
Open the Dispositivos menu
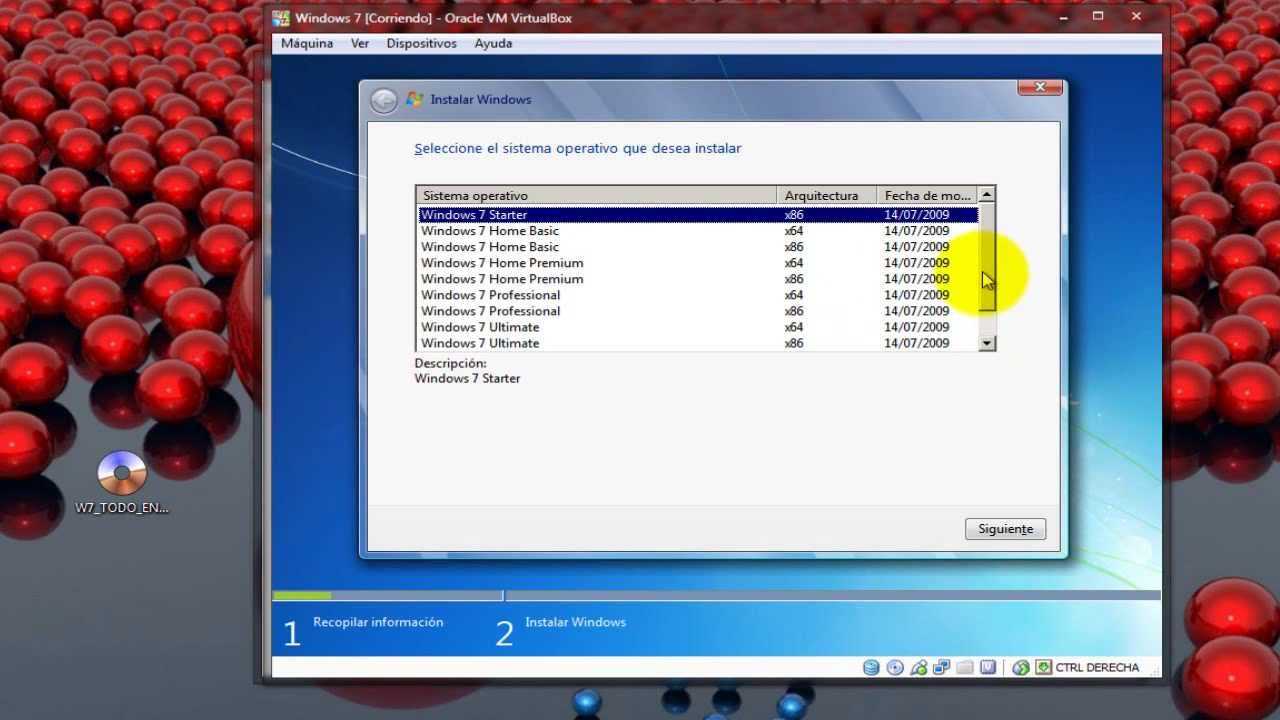click(421, 44)
